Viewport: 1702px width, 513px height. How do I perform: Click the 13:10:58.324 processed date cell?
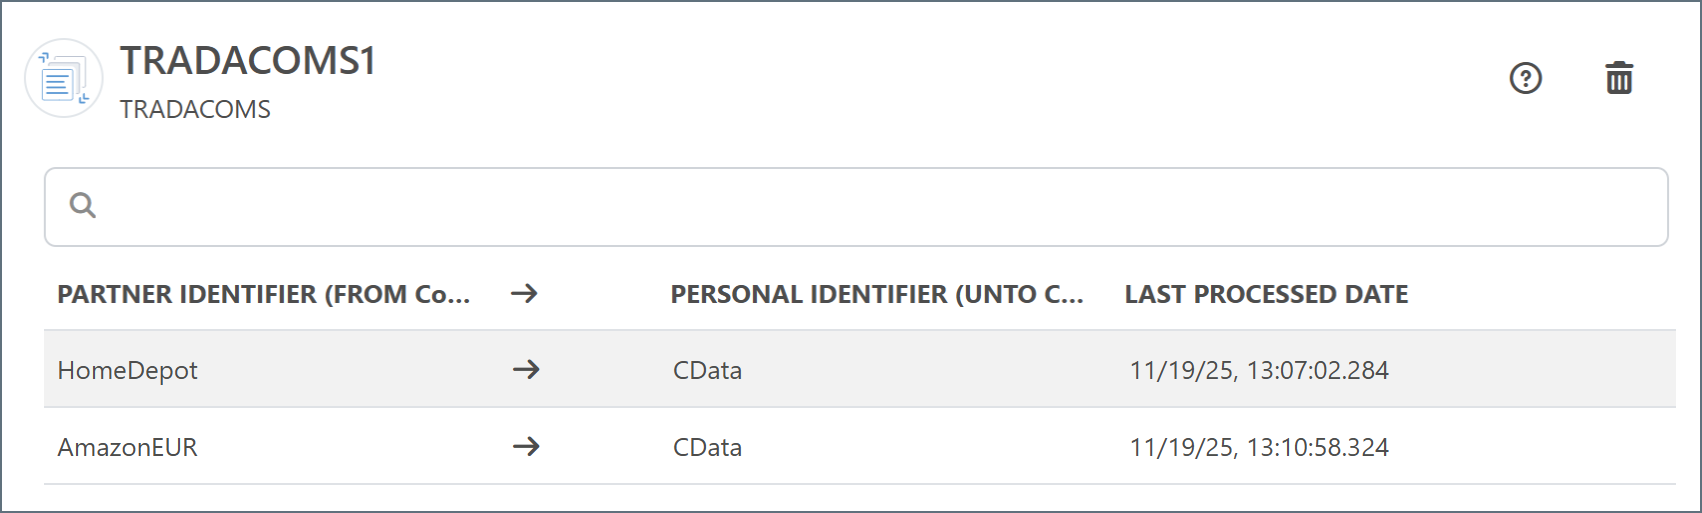pos(1259,448)
